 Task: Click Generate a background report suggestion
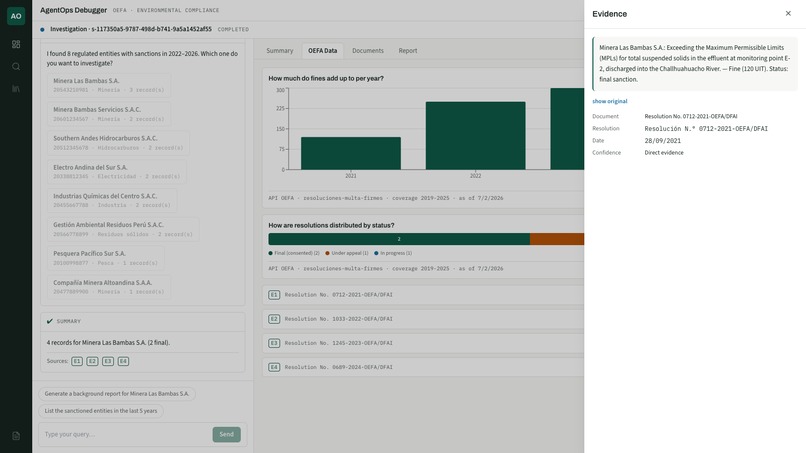pos(117,393)
